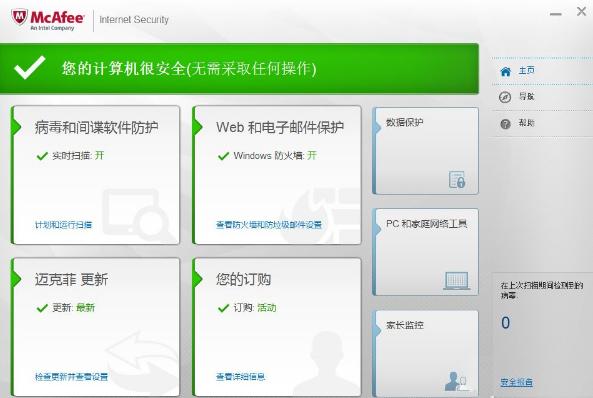Expand the Web 和电子邮件保护 panel arrow
593x398 pixels.
coord(198,127)
